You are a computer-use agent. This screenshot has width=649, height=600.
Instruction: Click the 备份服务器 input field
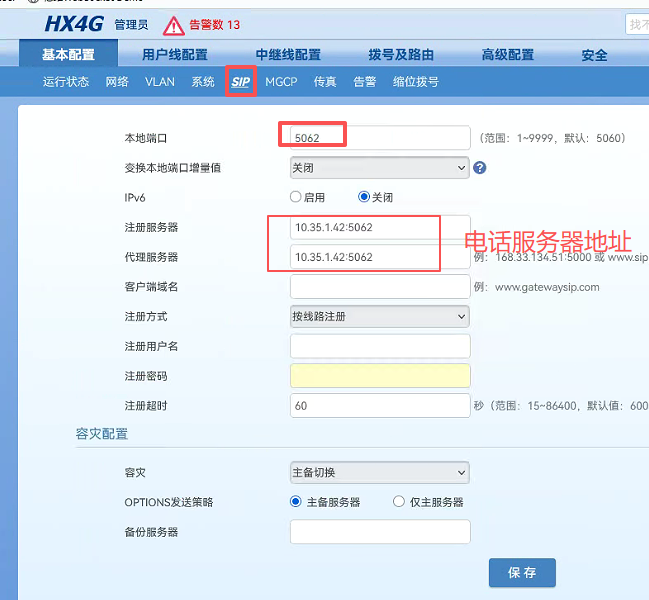(x=380, y=531)
